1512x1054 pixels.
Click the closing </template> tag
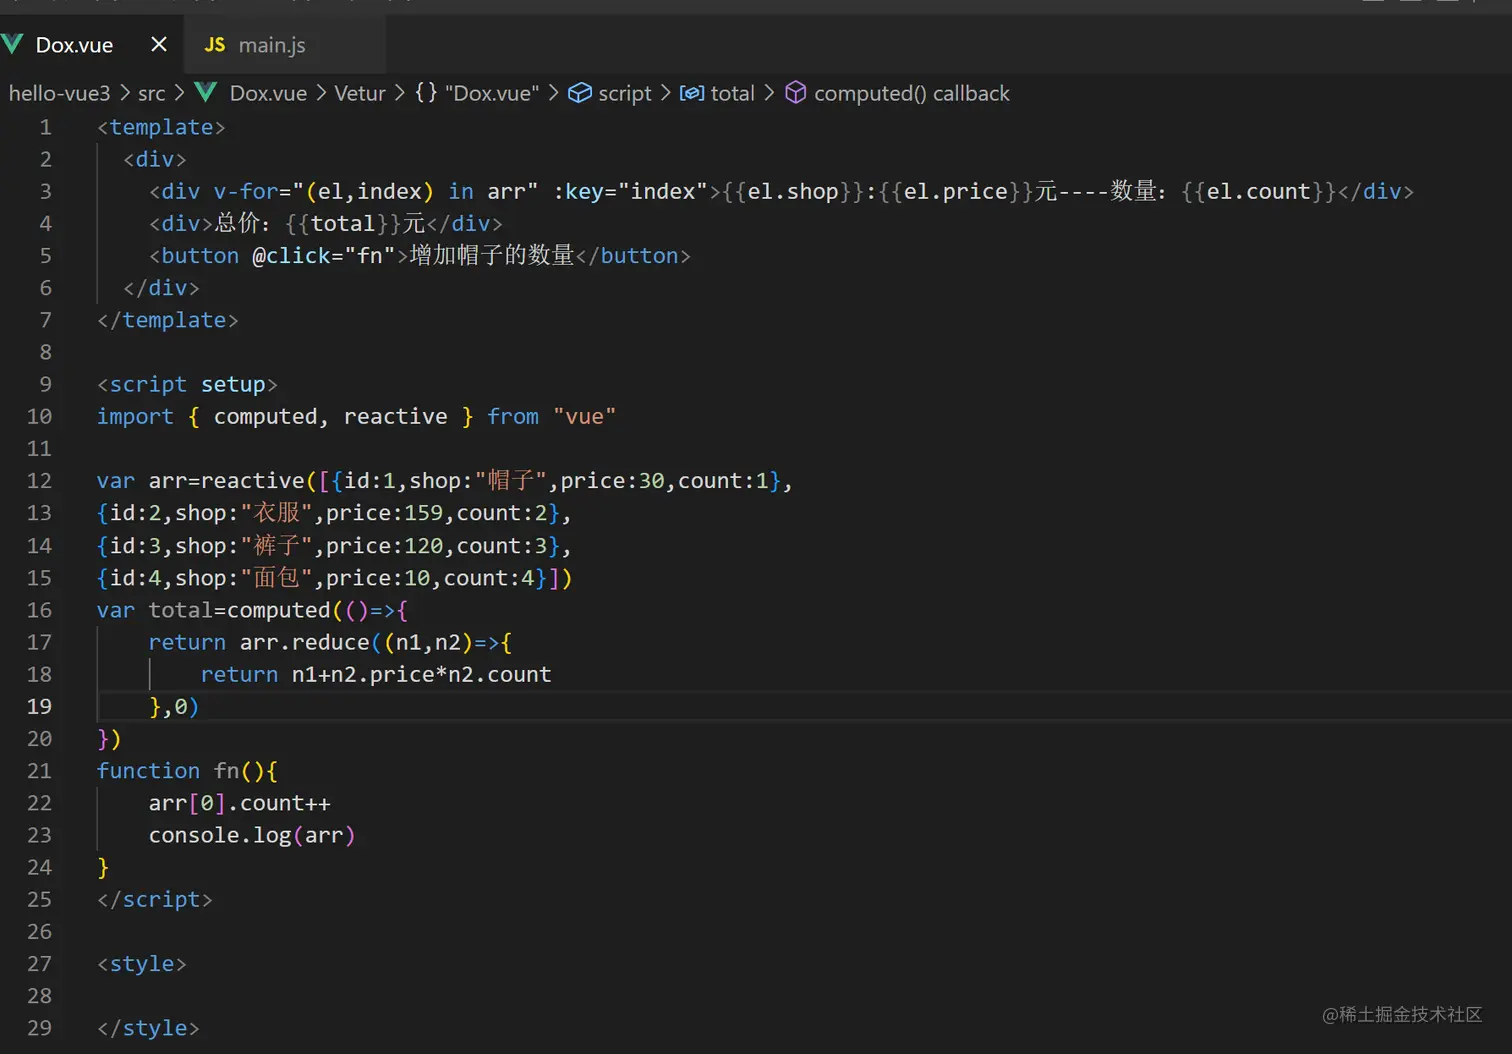pos(168,320)
